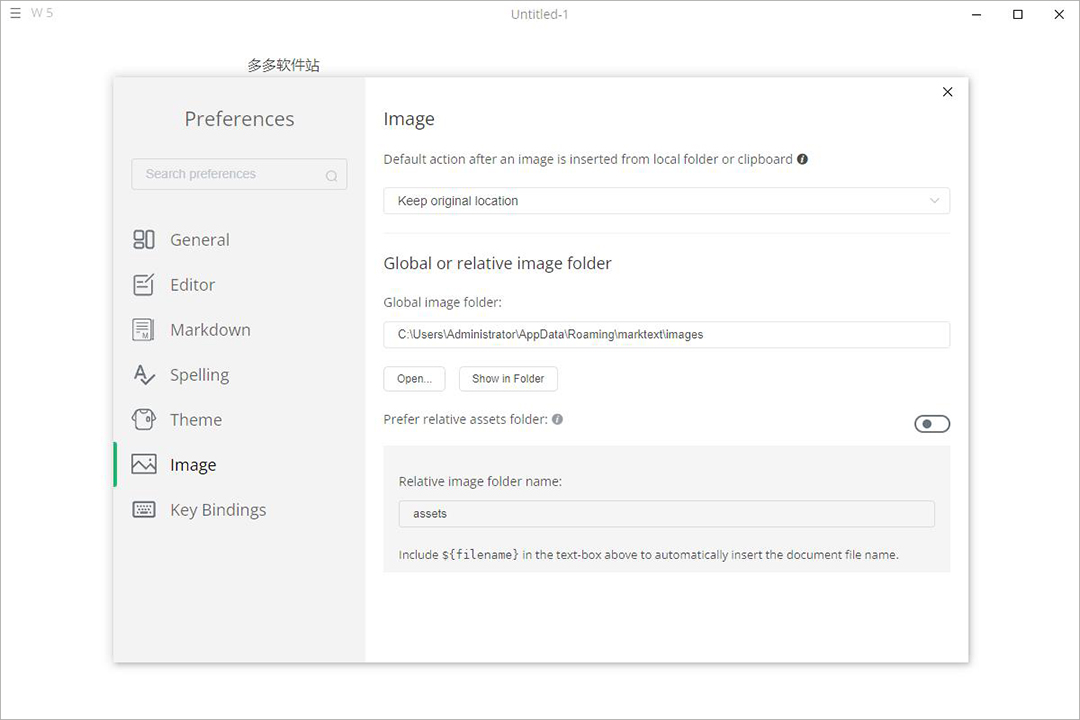1080x720 pixels.
Task: Click the General layout icon in sidebar
Action: 144,240
